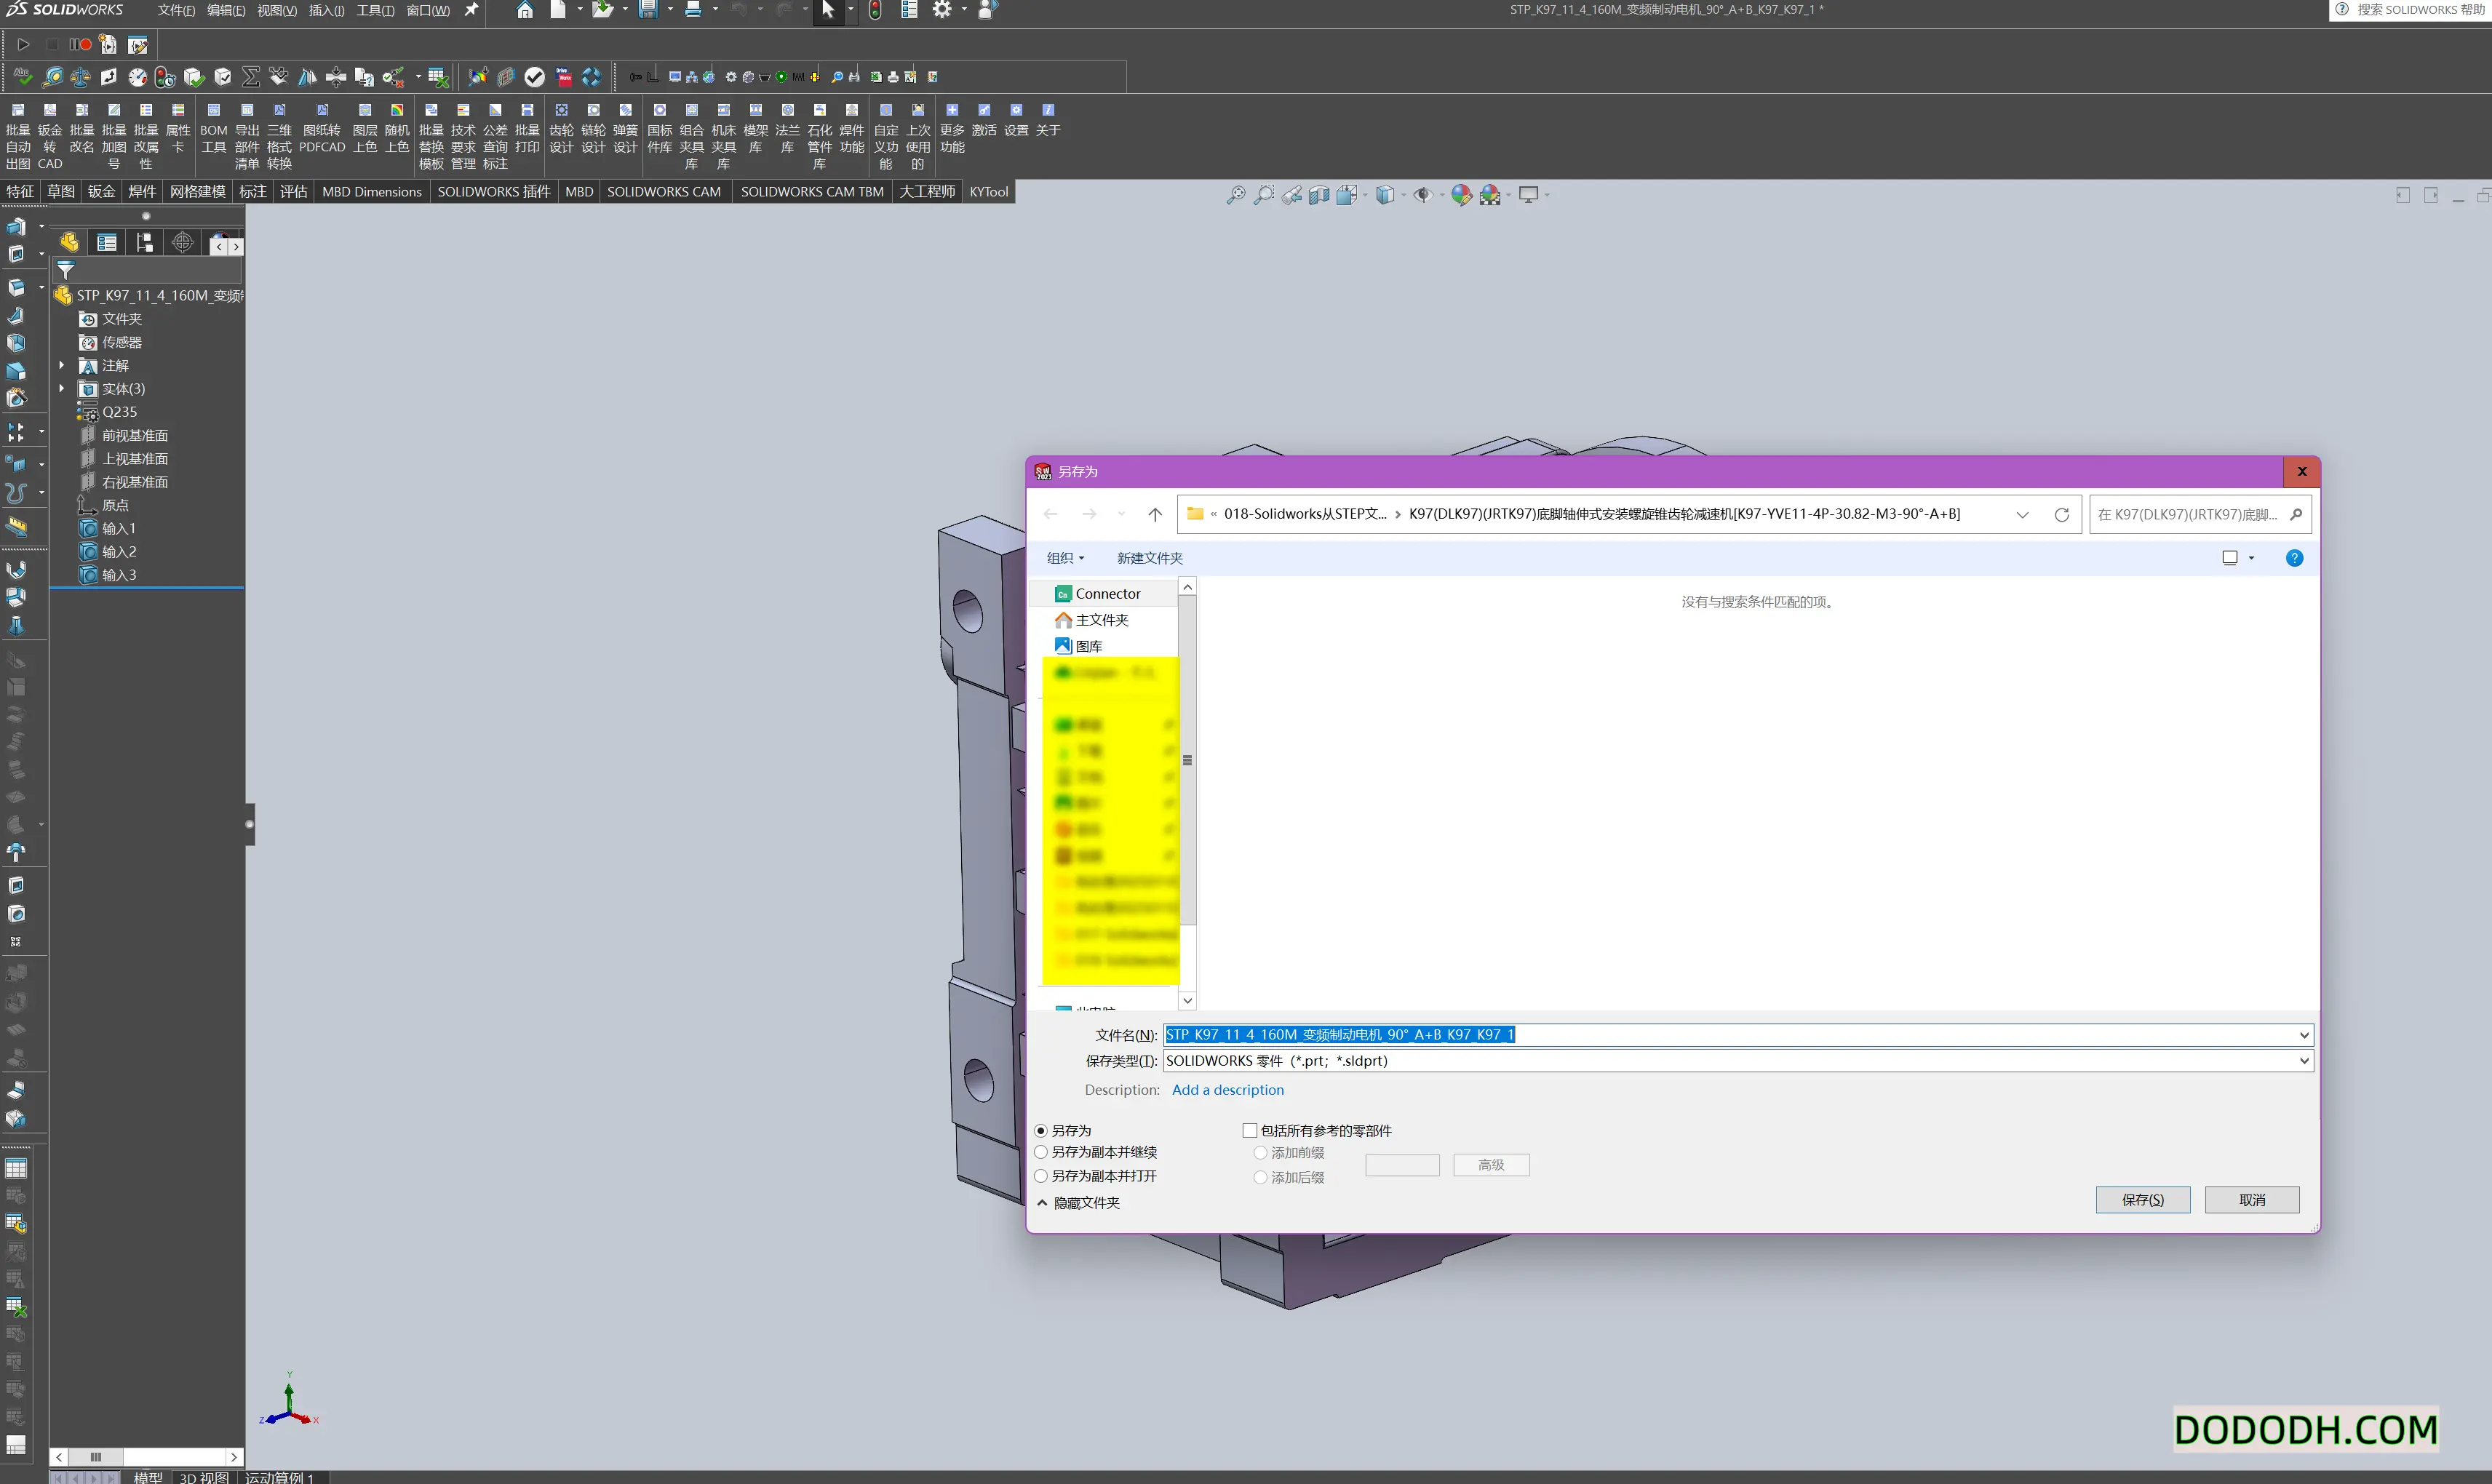Open the DimXpertManager crosshair tab icon
Image resolution: width=2492 pixels, height=1484 pixels.
[x=182, y=242]
